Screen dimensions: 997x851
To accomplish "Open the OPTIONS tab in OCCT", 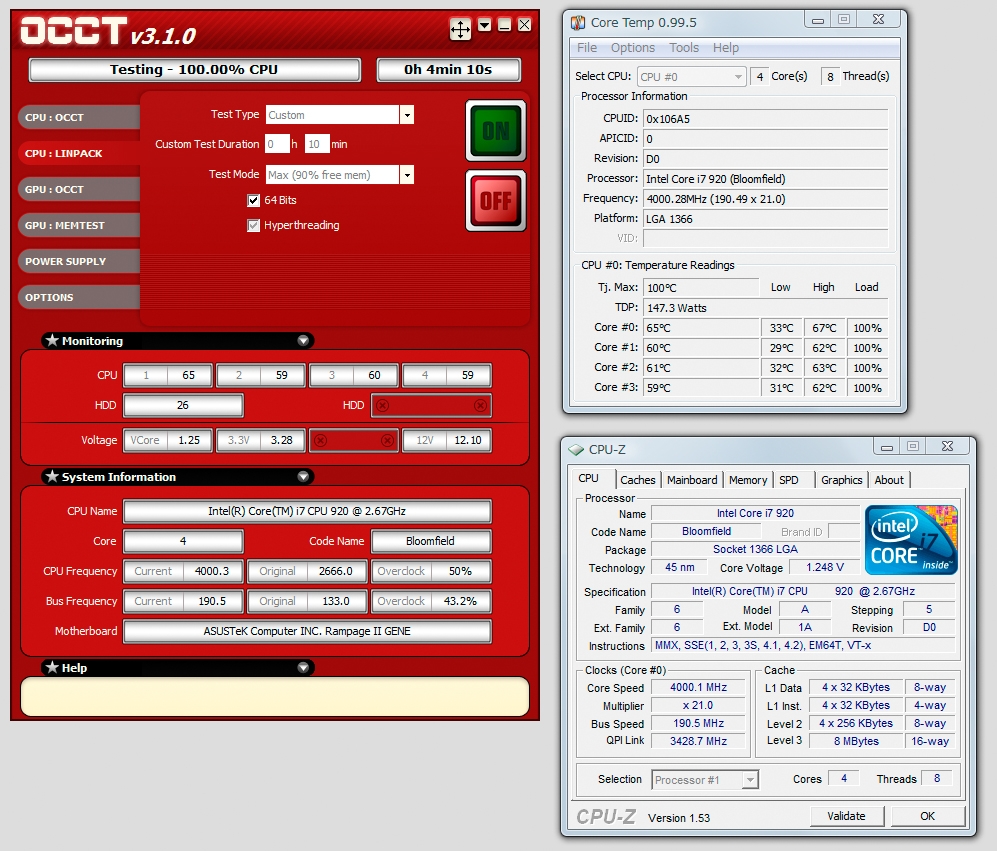I will [79, 297].
